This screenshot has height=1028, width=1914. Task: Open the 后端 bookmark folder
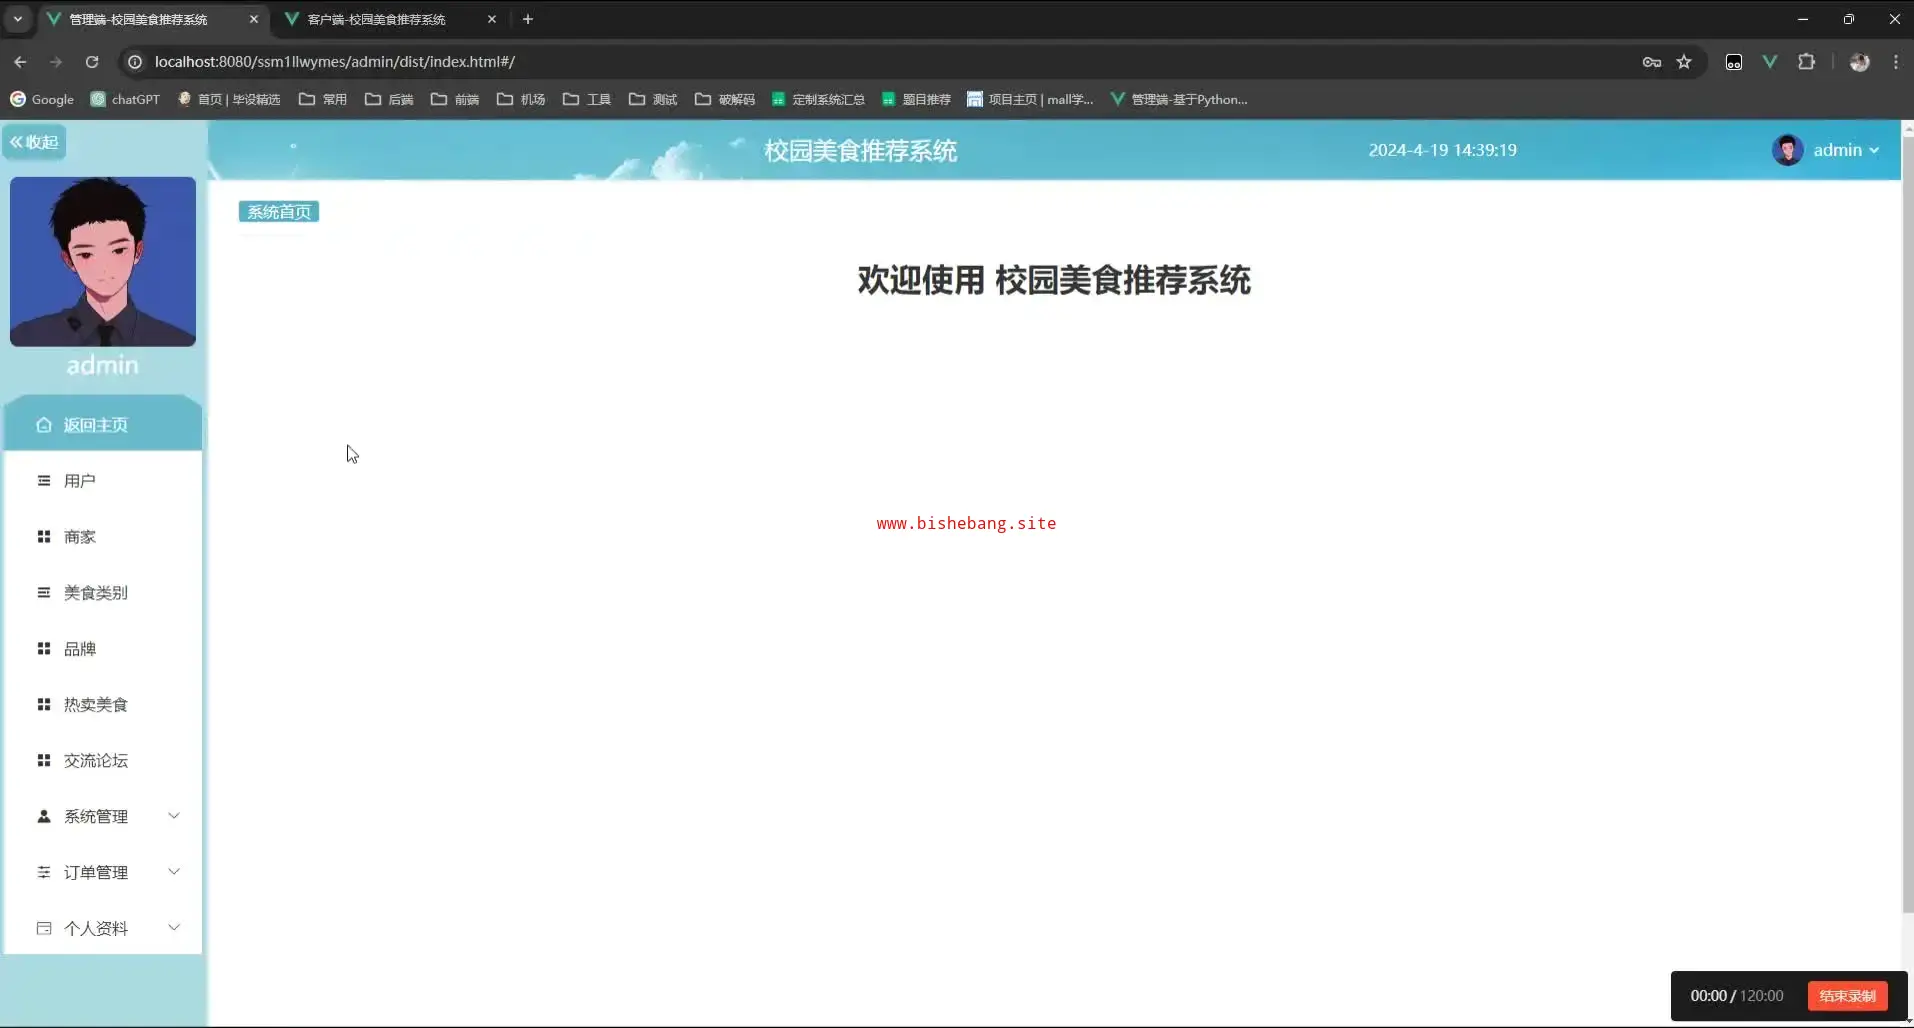point(389,99)
